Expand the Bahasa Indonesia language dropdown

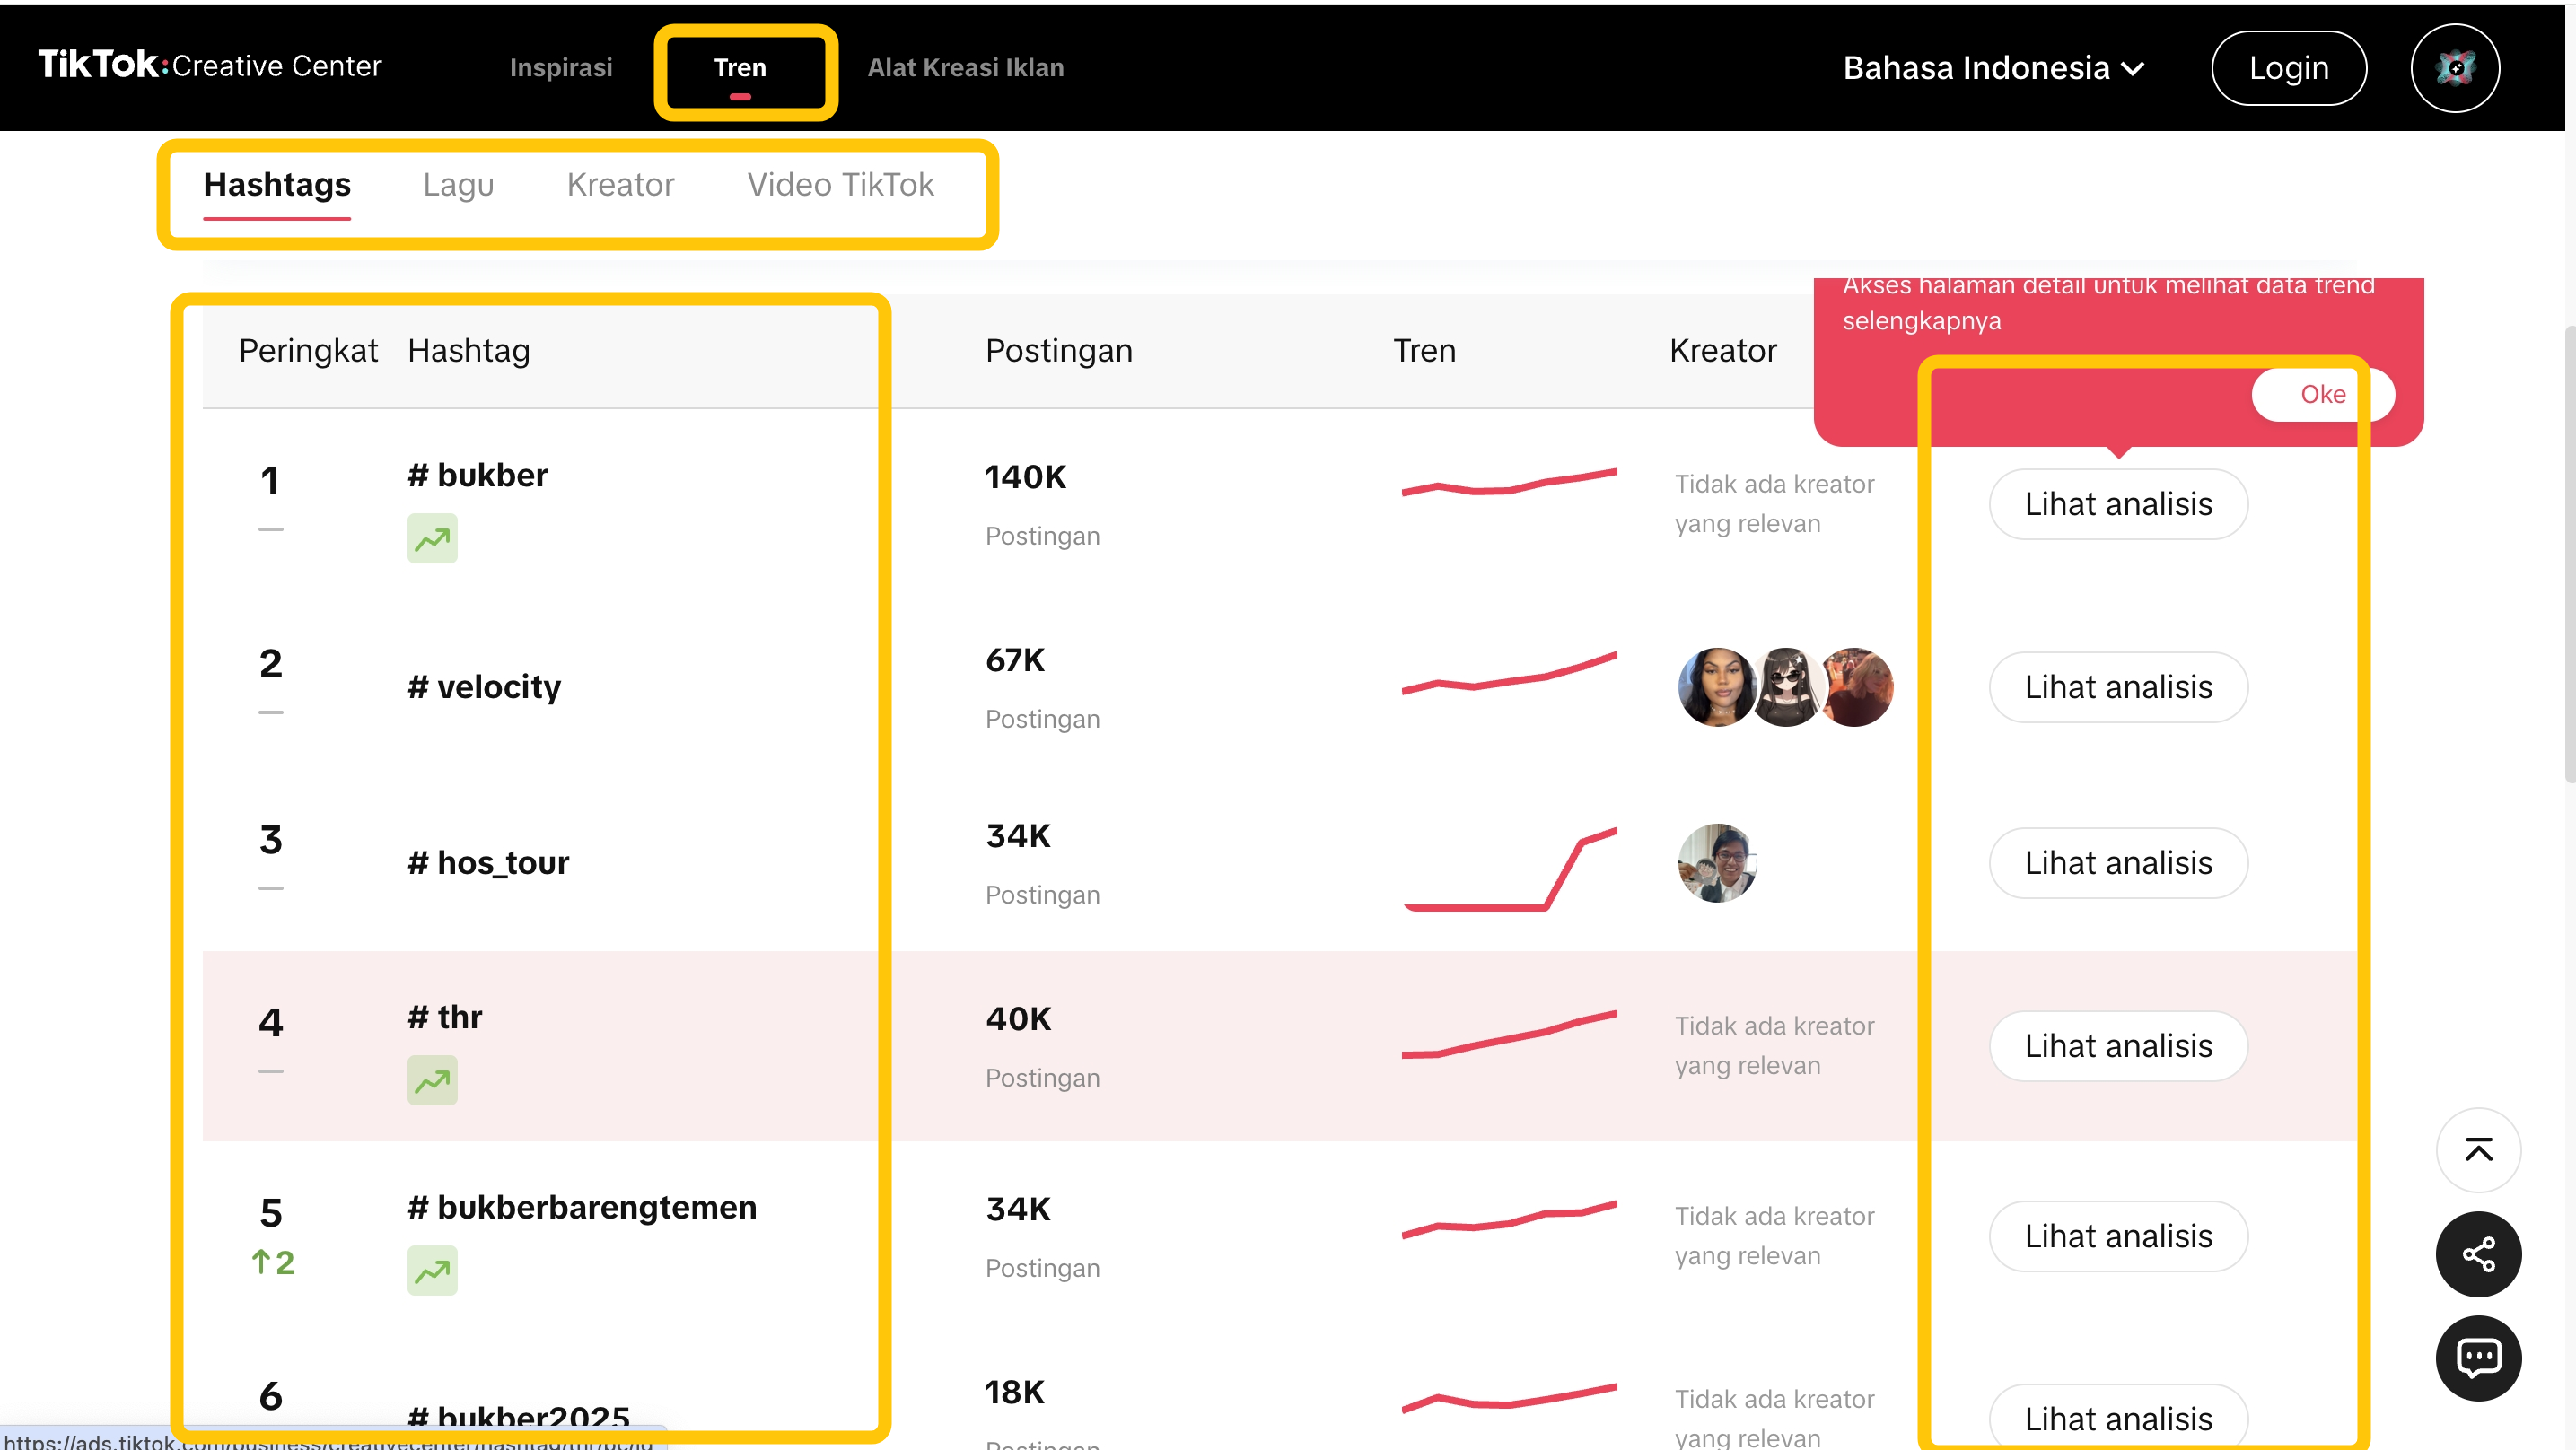pos(1993,68)
